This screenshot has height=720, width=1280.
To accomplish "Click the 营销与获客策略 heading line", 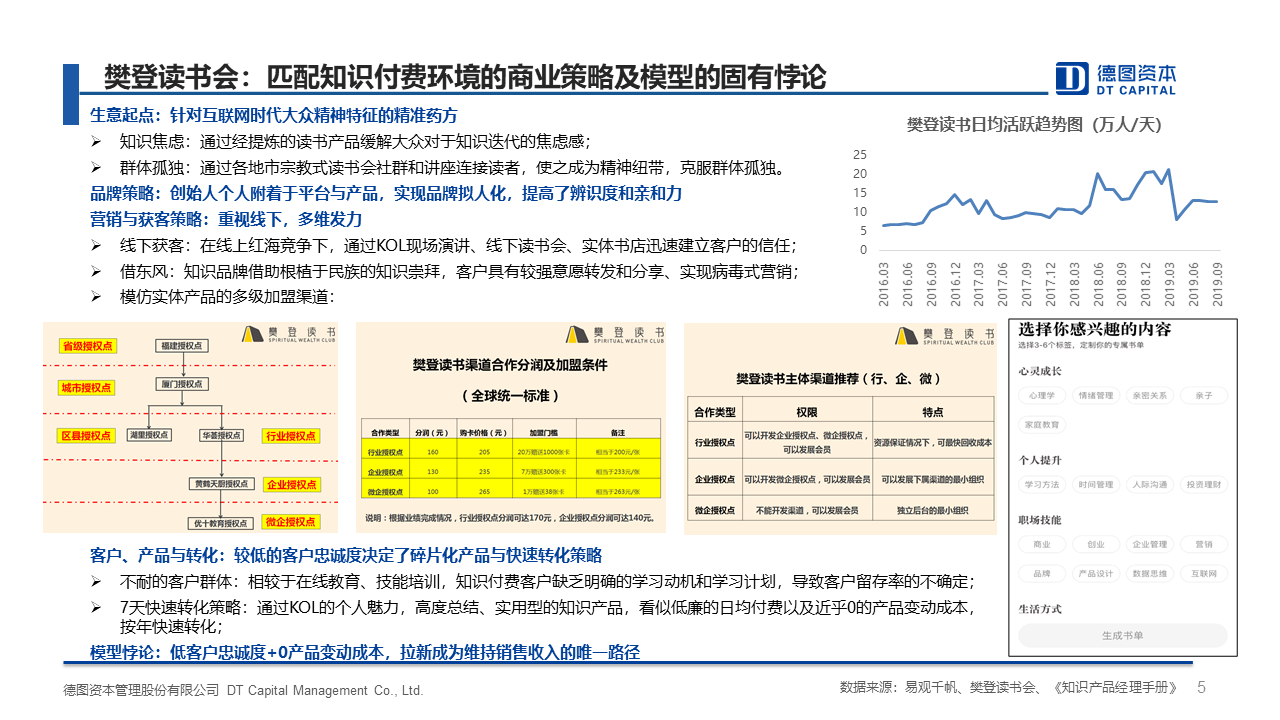I will pos(226,219).
